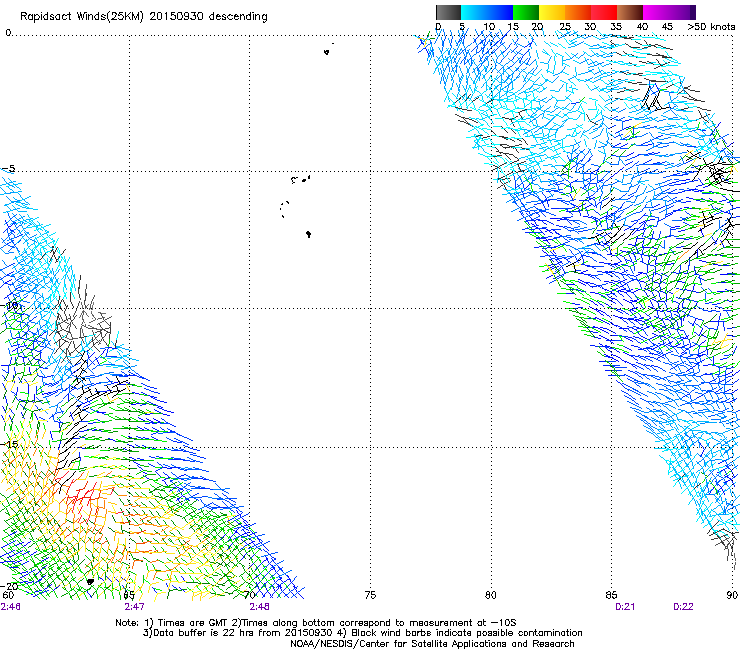740x650 pixels.
Task: Select the cyan-blue 5-15 knots legend swatch
Action: pos(487,12)
